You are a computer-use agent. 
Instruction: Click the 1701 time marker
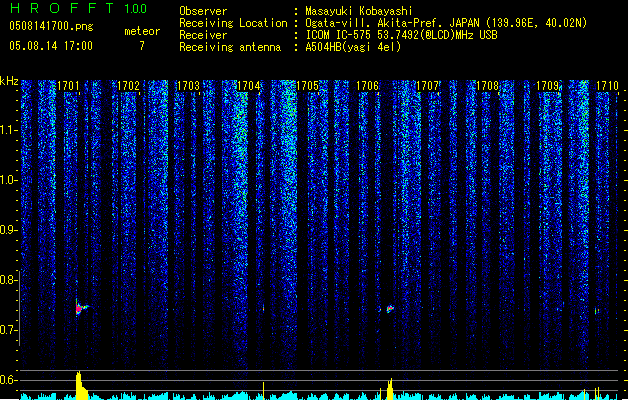(68, 86)
